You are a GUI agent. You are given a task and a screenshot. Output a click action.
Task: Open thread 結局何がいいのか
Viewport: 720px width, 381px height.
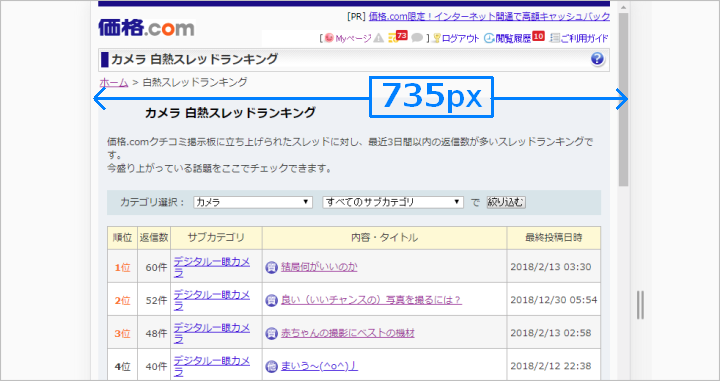click(x=319, y=267)
